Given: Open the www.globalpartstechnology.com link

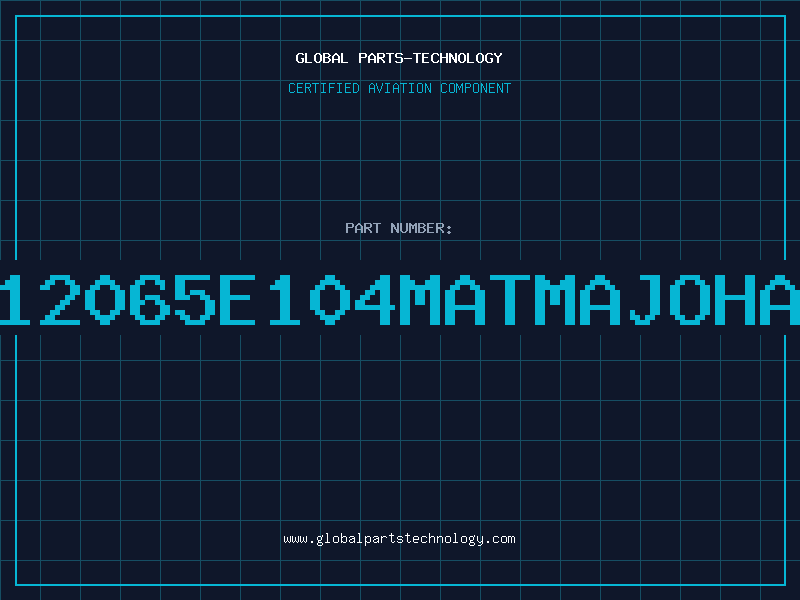Looking at the screenshot, I should [399, 539].
